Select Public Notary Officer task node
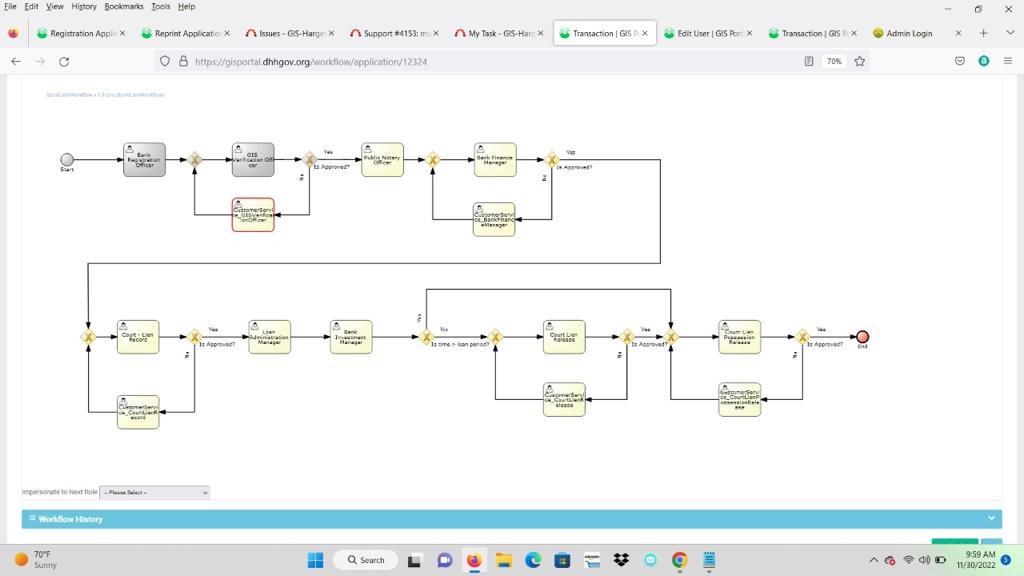The image size is (1024, 576). [x=382, y=160]
